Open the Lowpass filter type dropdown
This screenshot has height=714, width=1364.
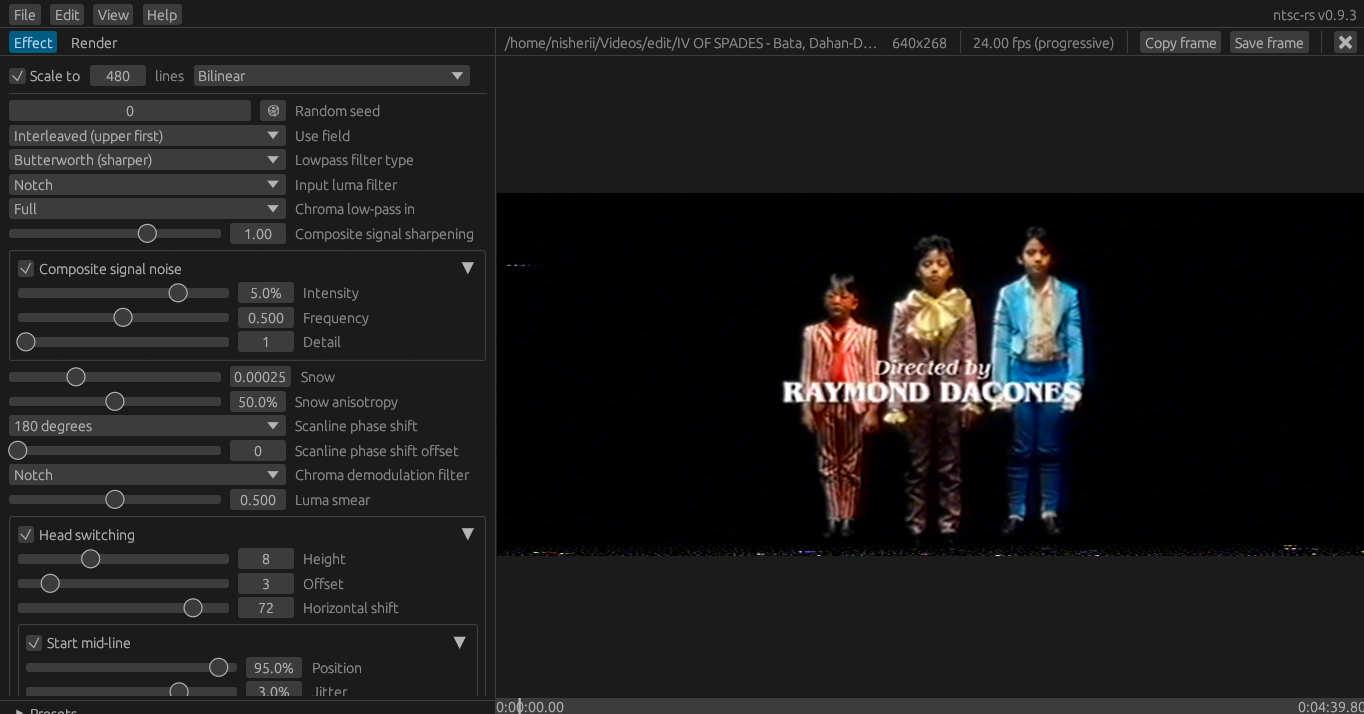coord(148,160)
